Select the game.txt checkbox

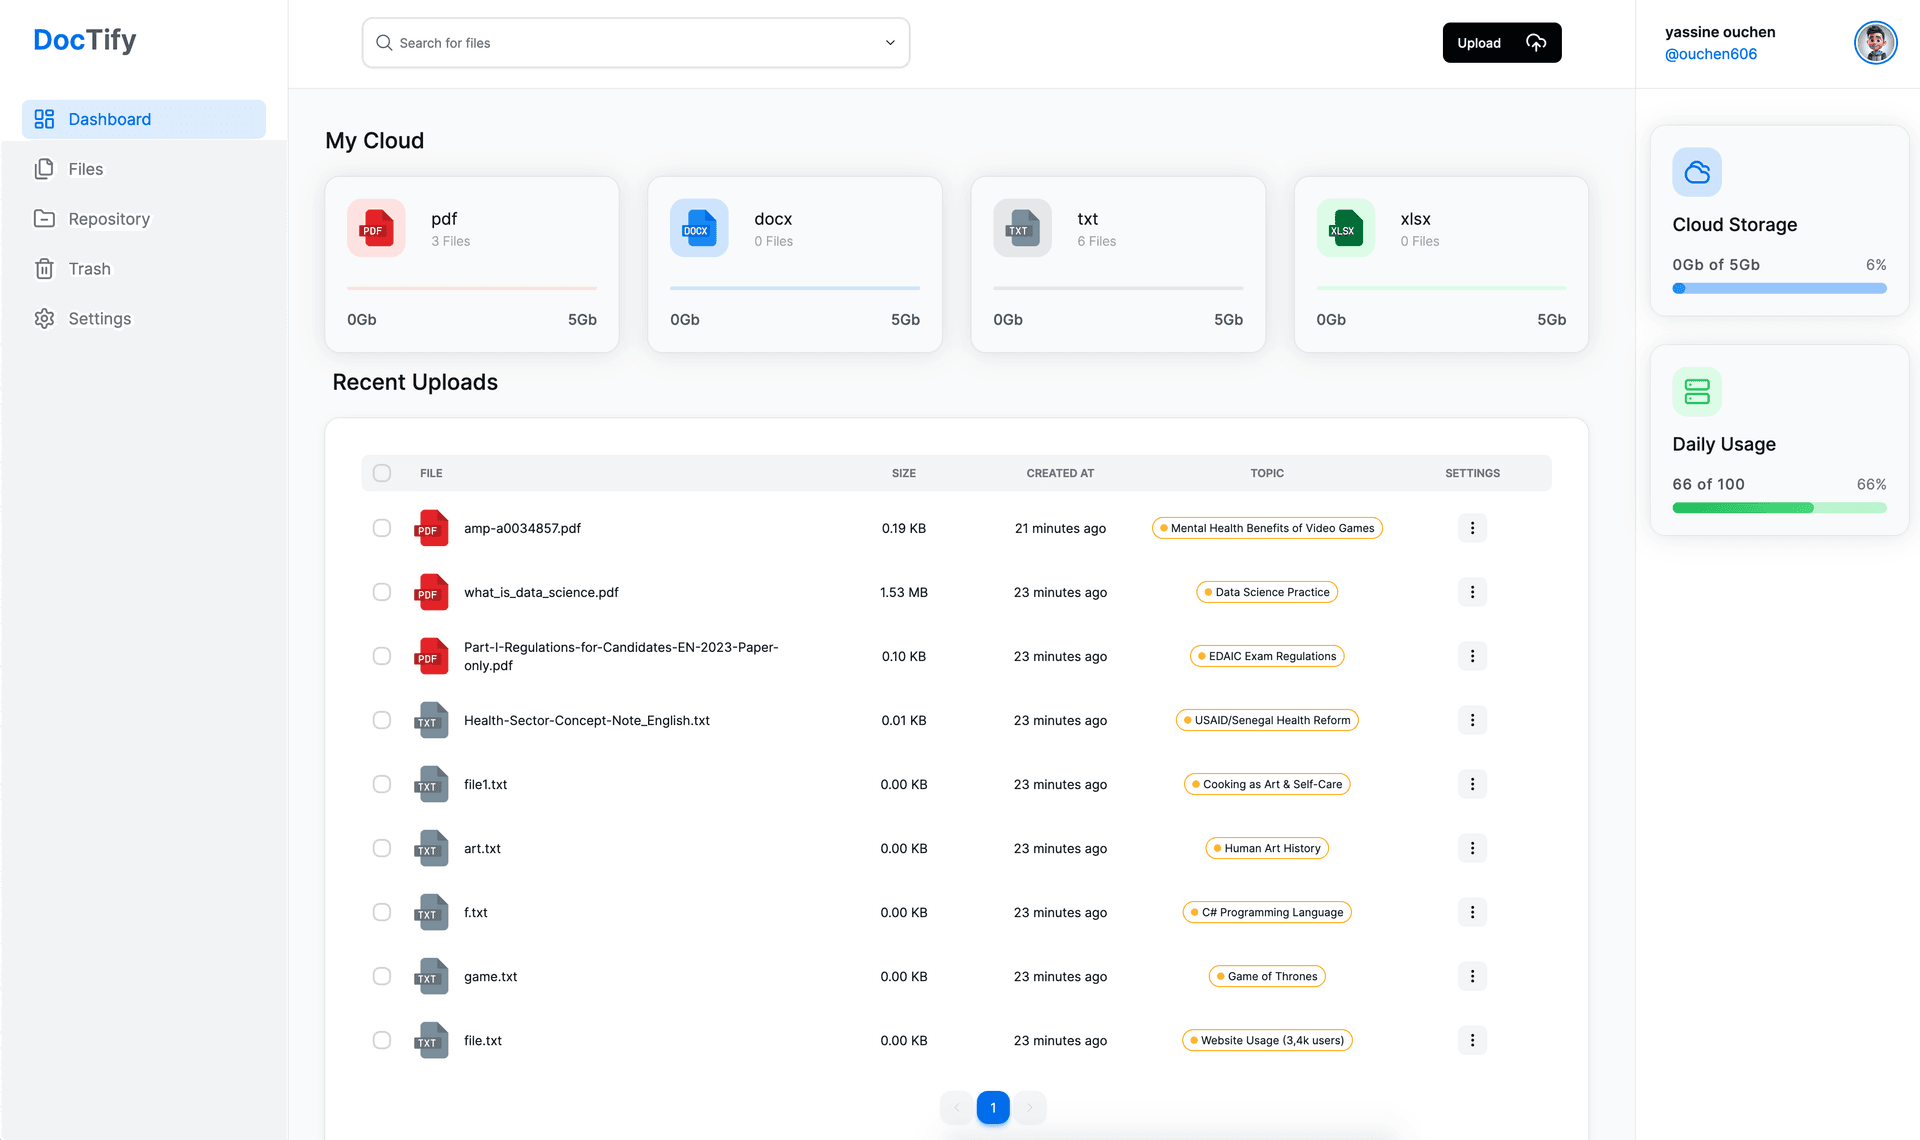coord(382,976)
